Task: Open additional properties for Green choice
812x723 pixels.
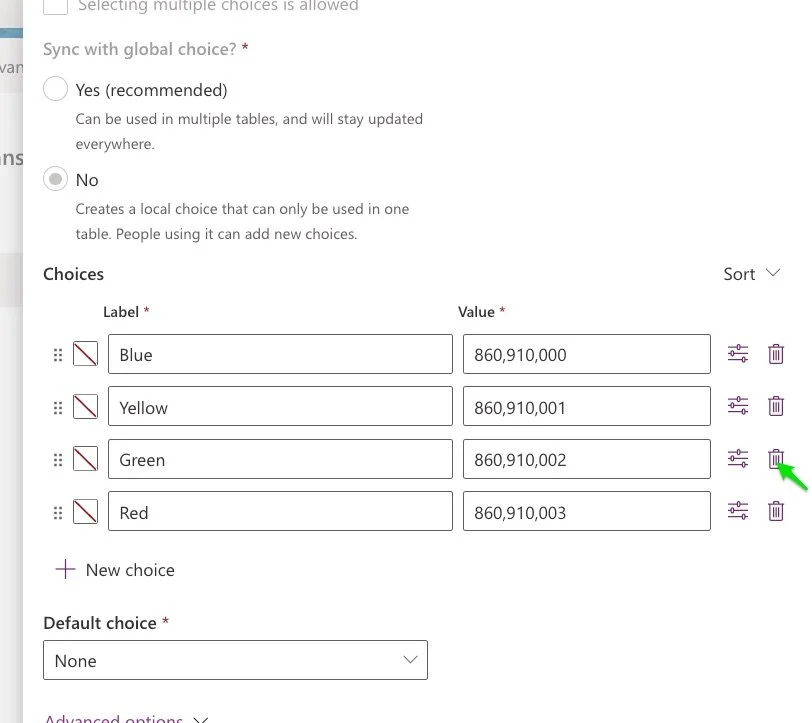Action: (x=737, y=459)
